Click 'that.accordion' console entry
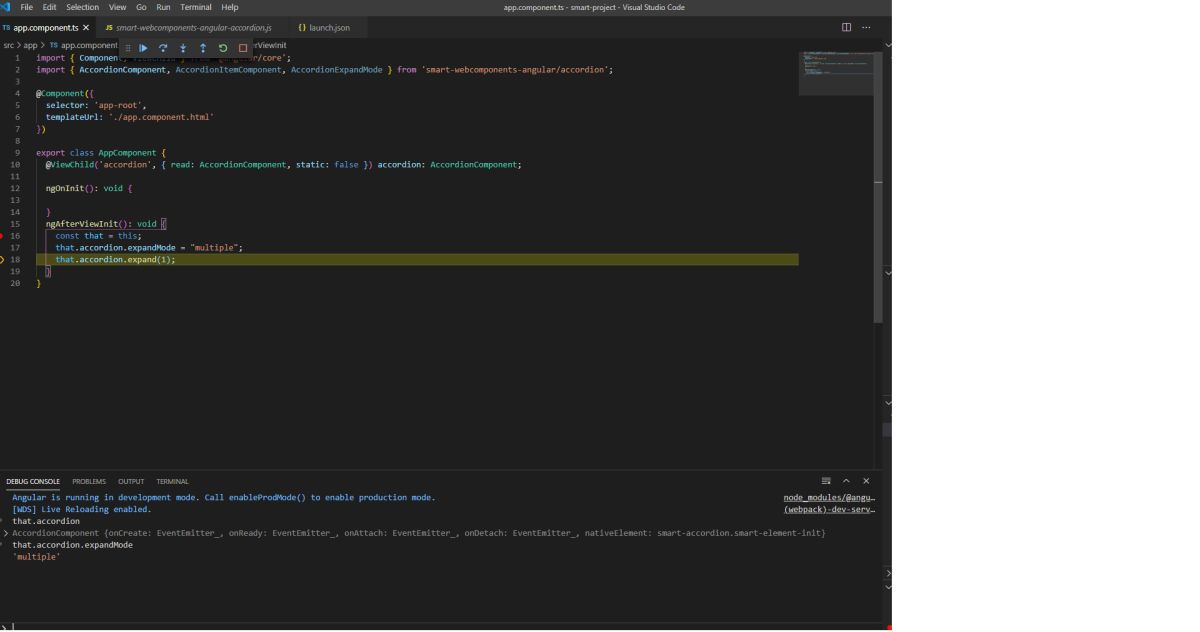The width and height of the screenshot is (1200, 632). click(46, 521)
